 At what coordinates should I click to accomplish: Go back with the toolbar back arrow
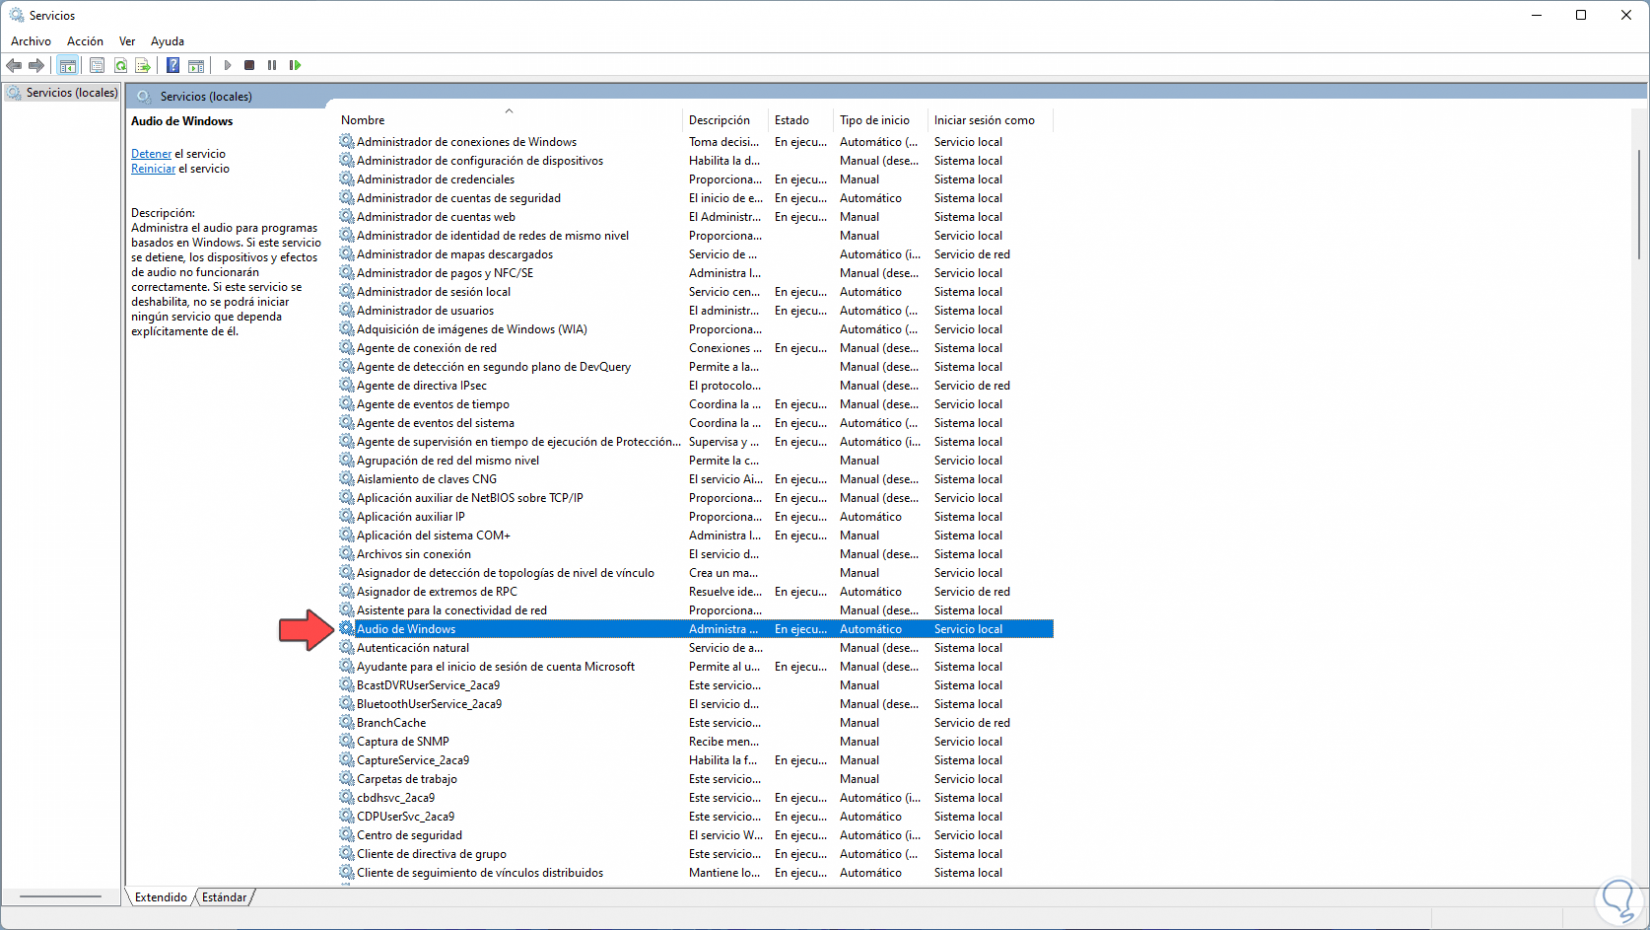[x=14, y=66]
